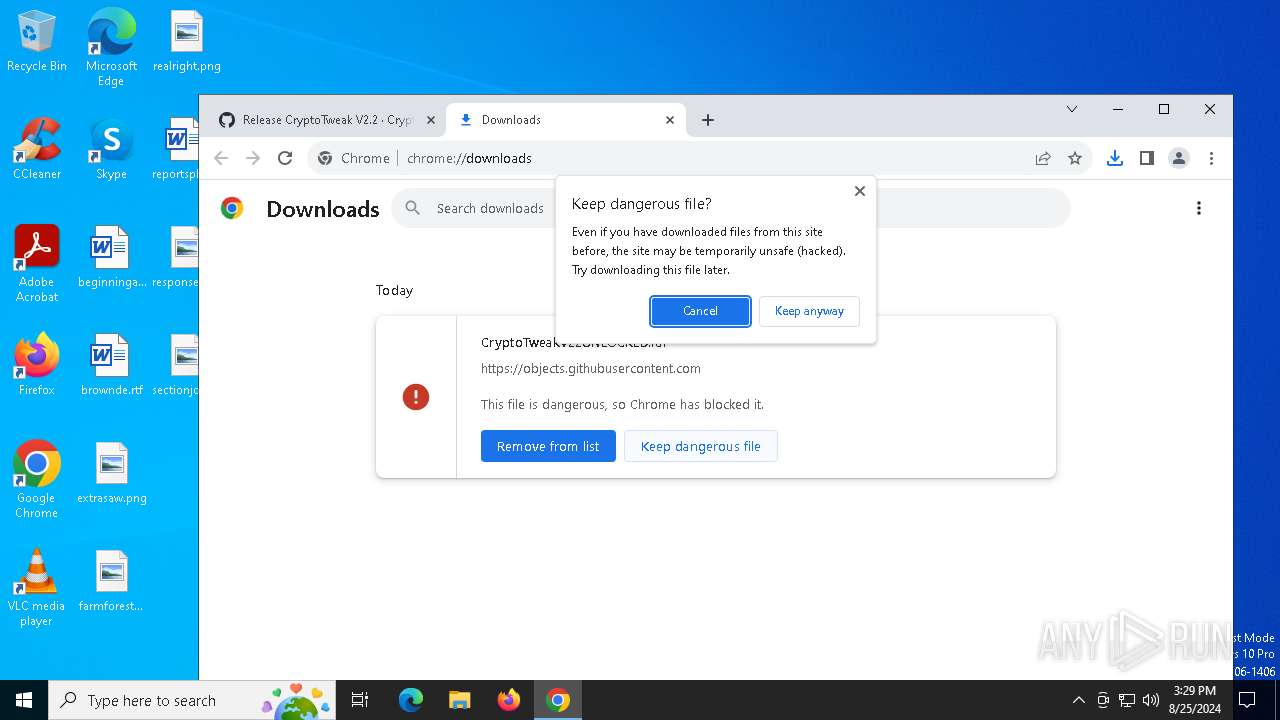Click the red danger warning icon

tap(416, 397)
